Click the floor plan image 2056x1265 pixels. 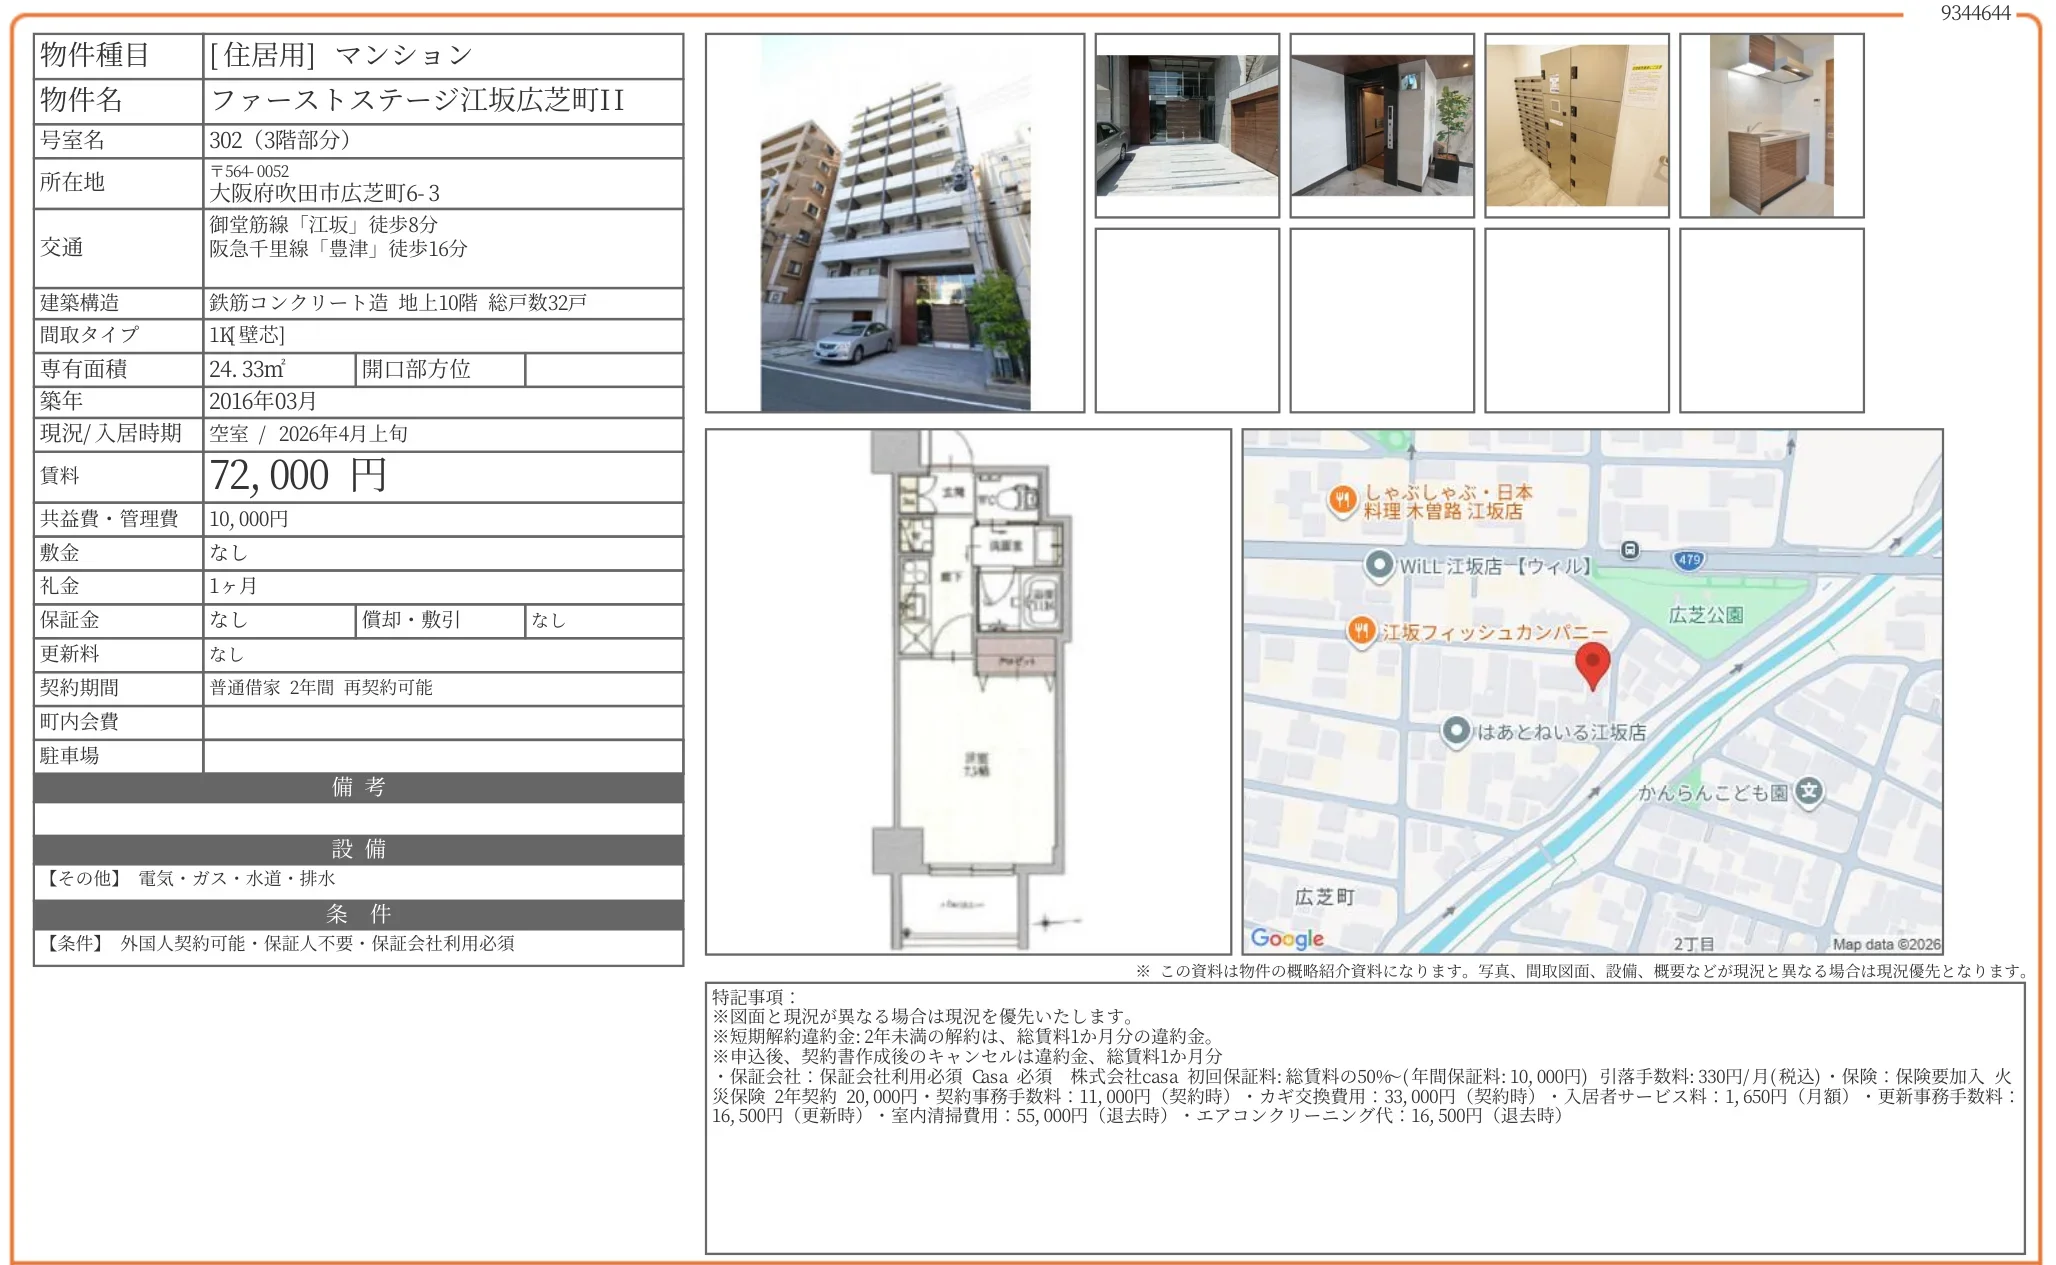point(968,691)
